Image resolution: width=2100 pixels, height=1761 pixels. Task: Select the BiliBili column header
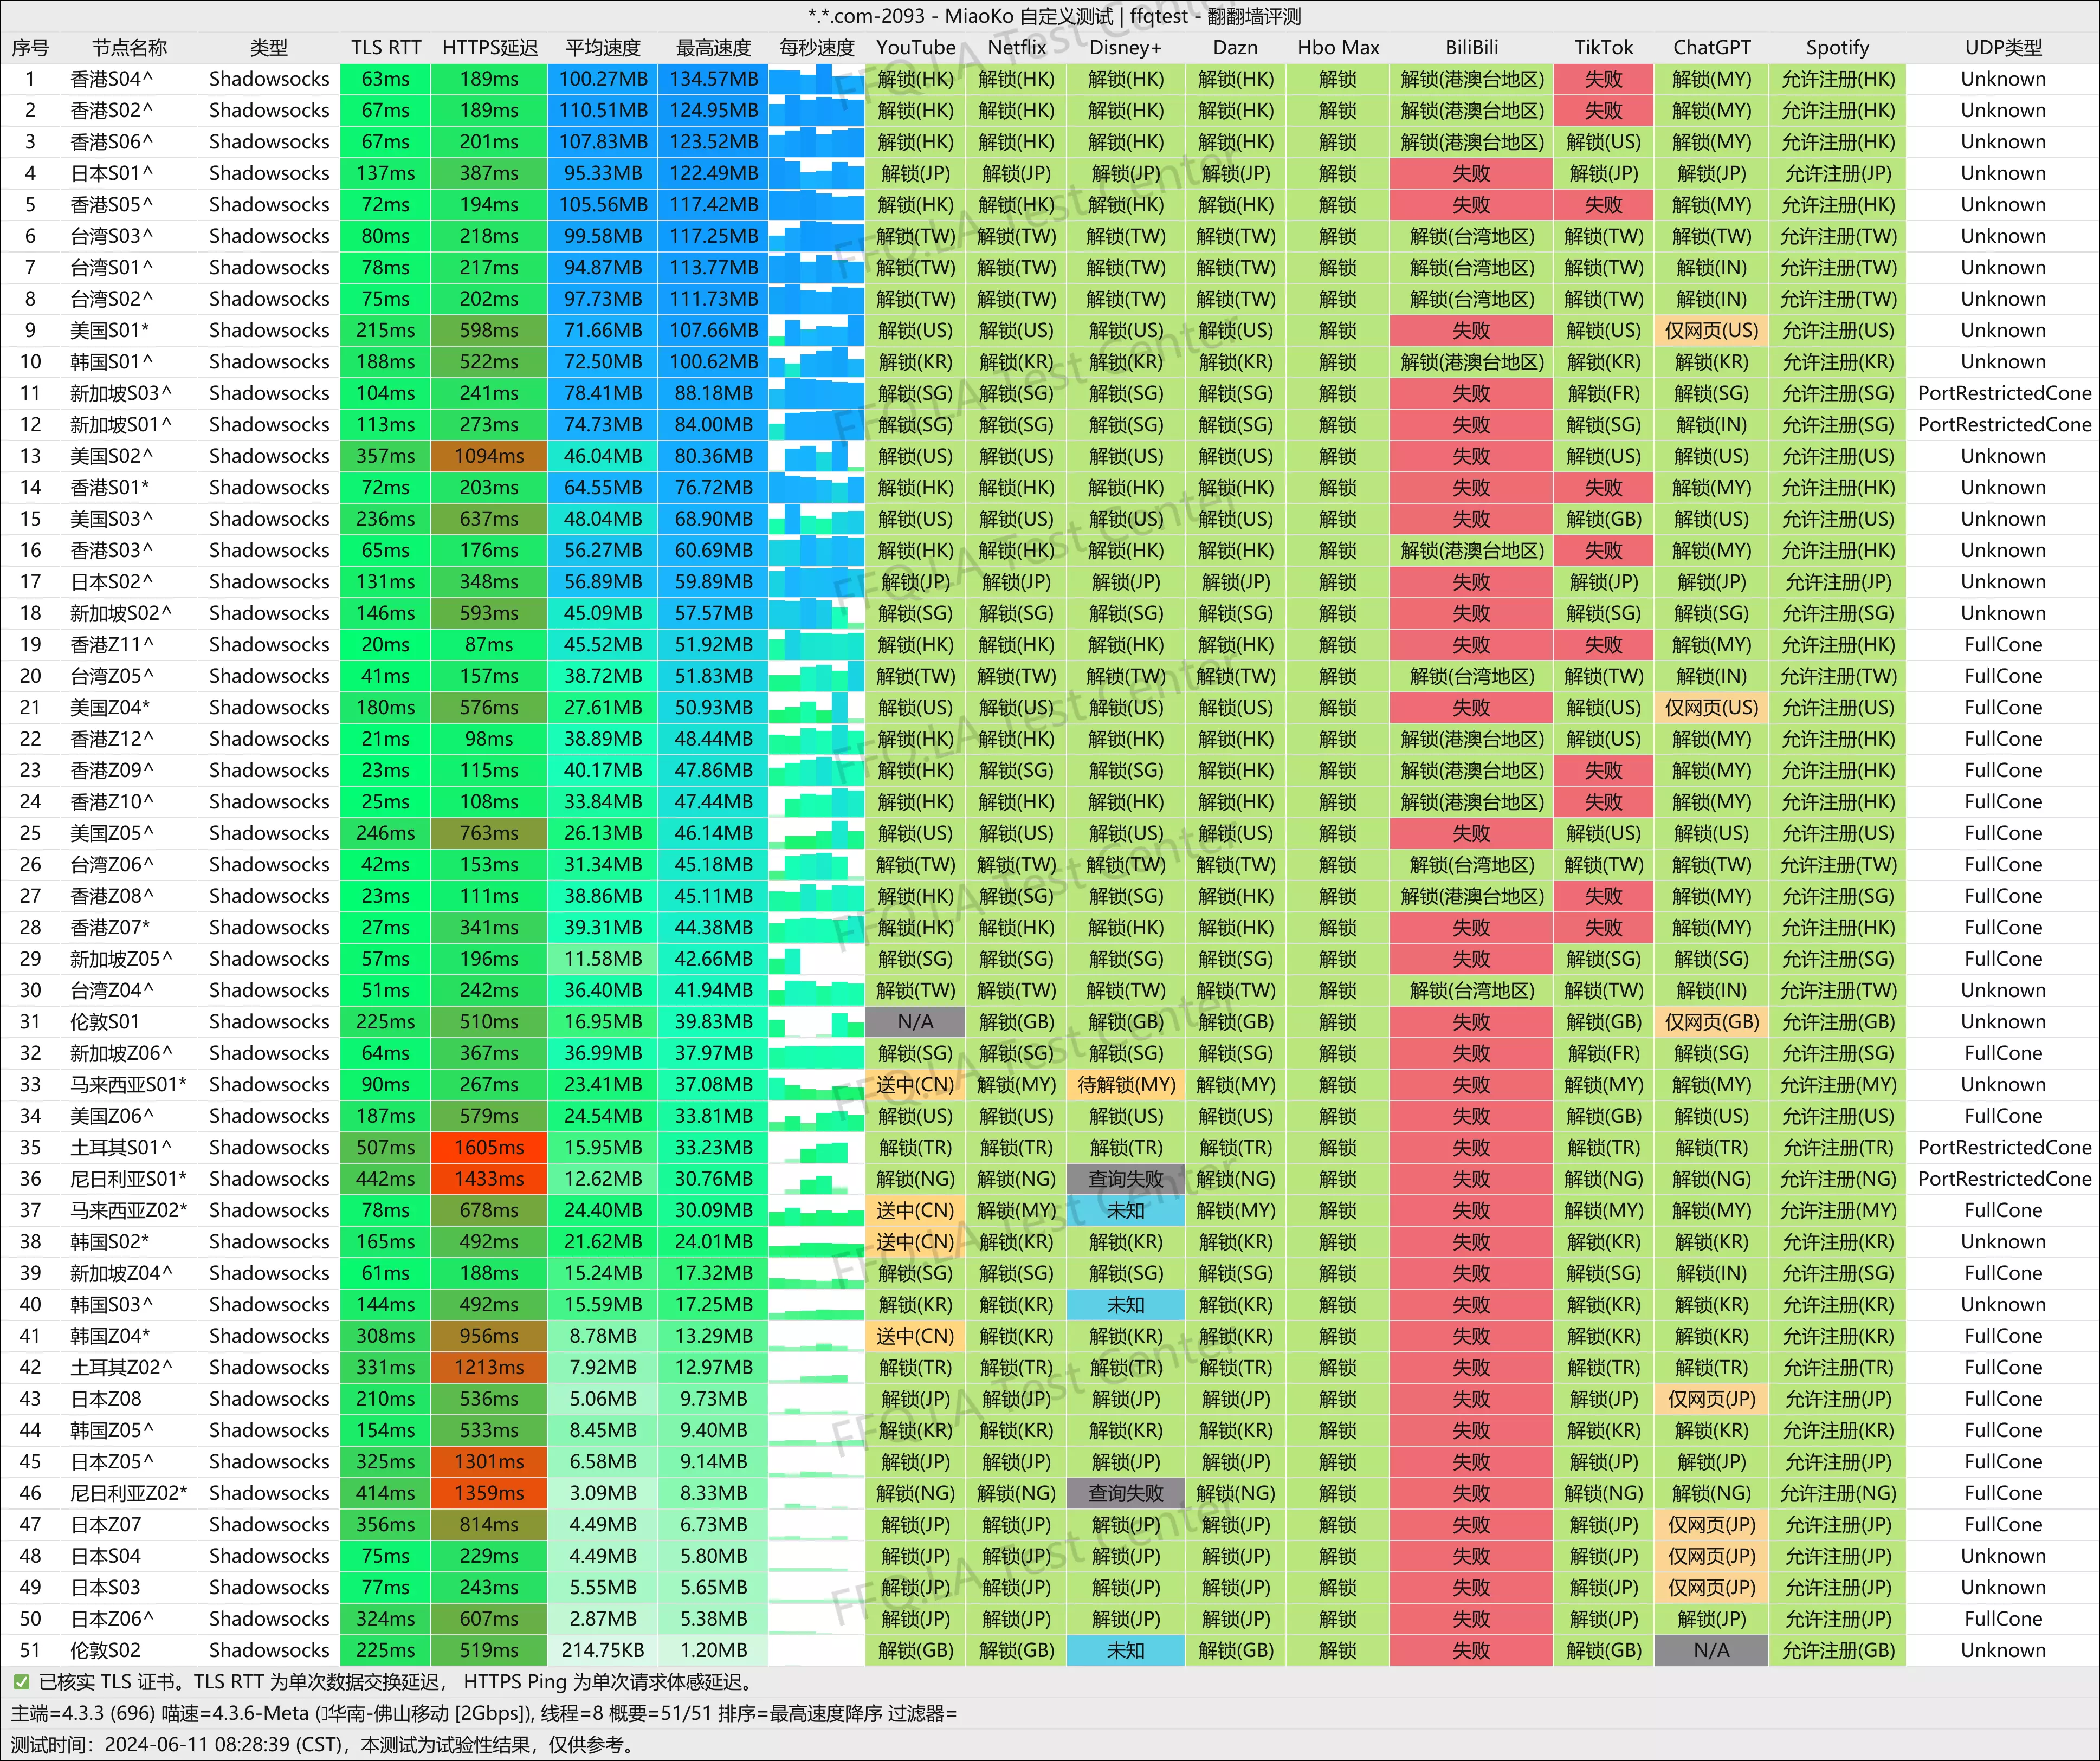click(x=1471, y=47)
